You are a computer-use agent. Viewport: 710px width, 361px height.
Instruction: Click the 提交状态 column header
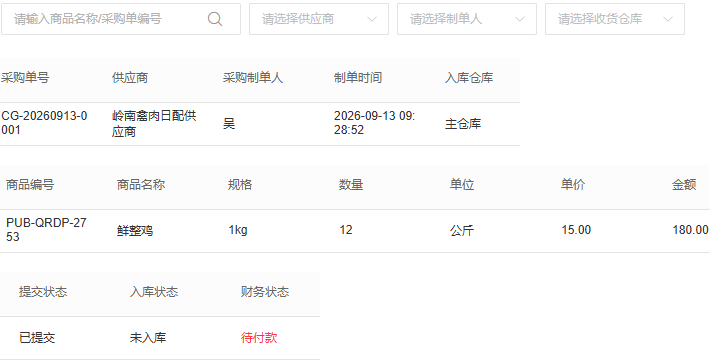tap(43, 292)
